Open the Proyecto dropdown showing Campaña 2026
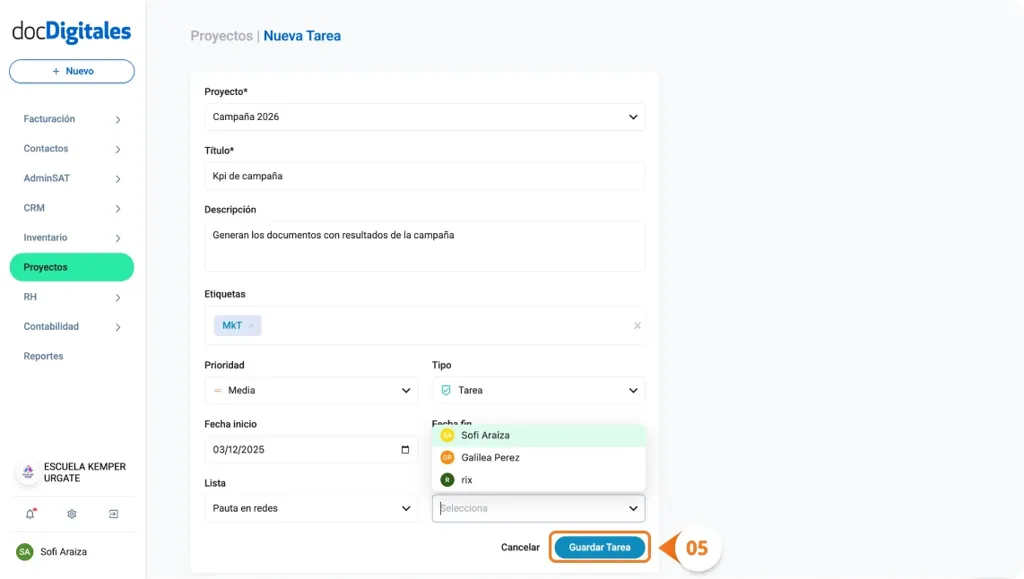The height and width of the screenshot is (579, 1024). [425, 117]
